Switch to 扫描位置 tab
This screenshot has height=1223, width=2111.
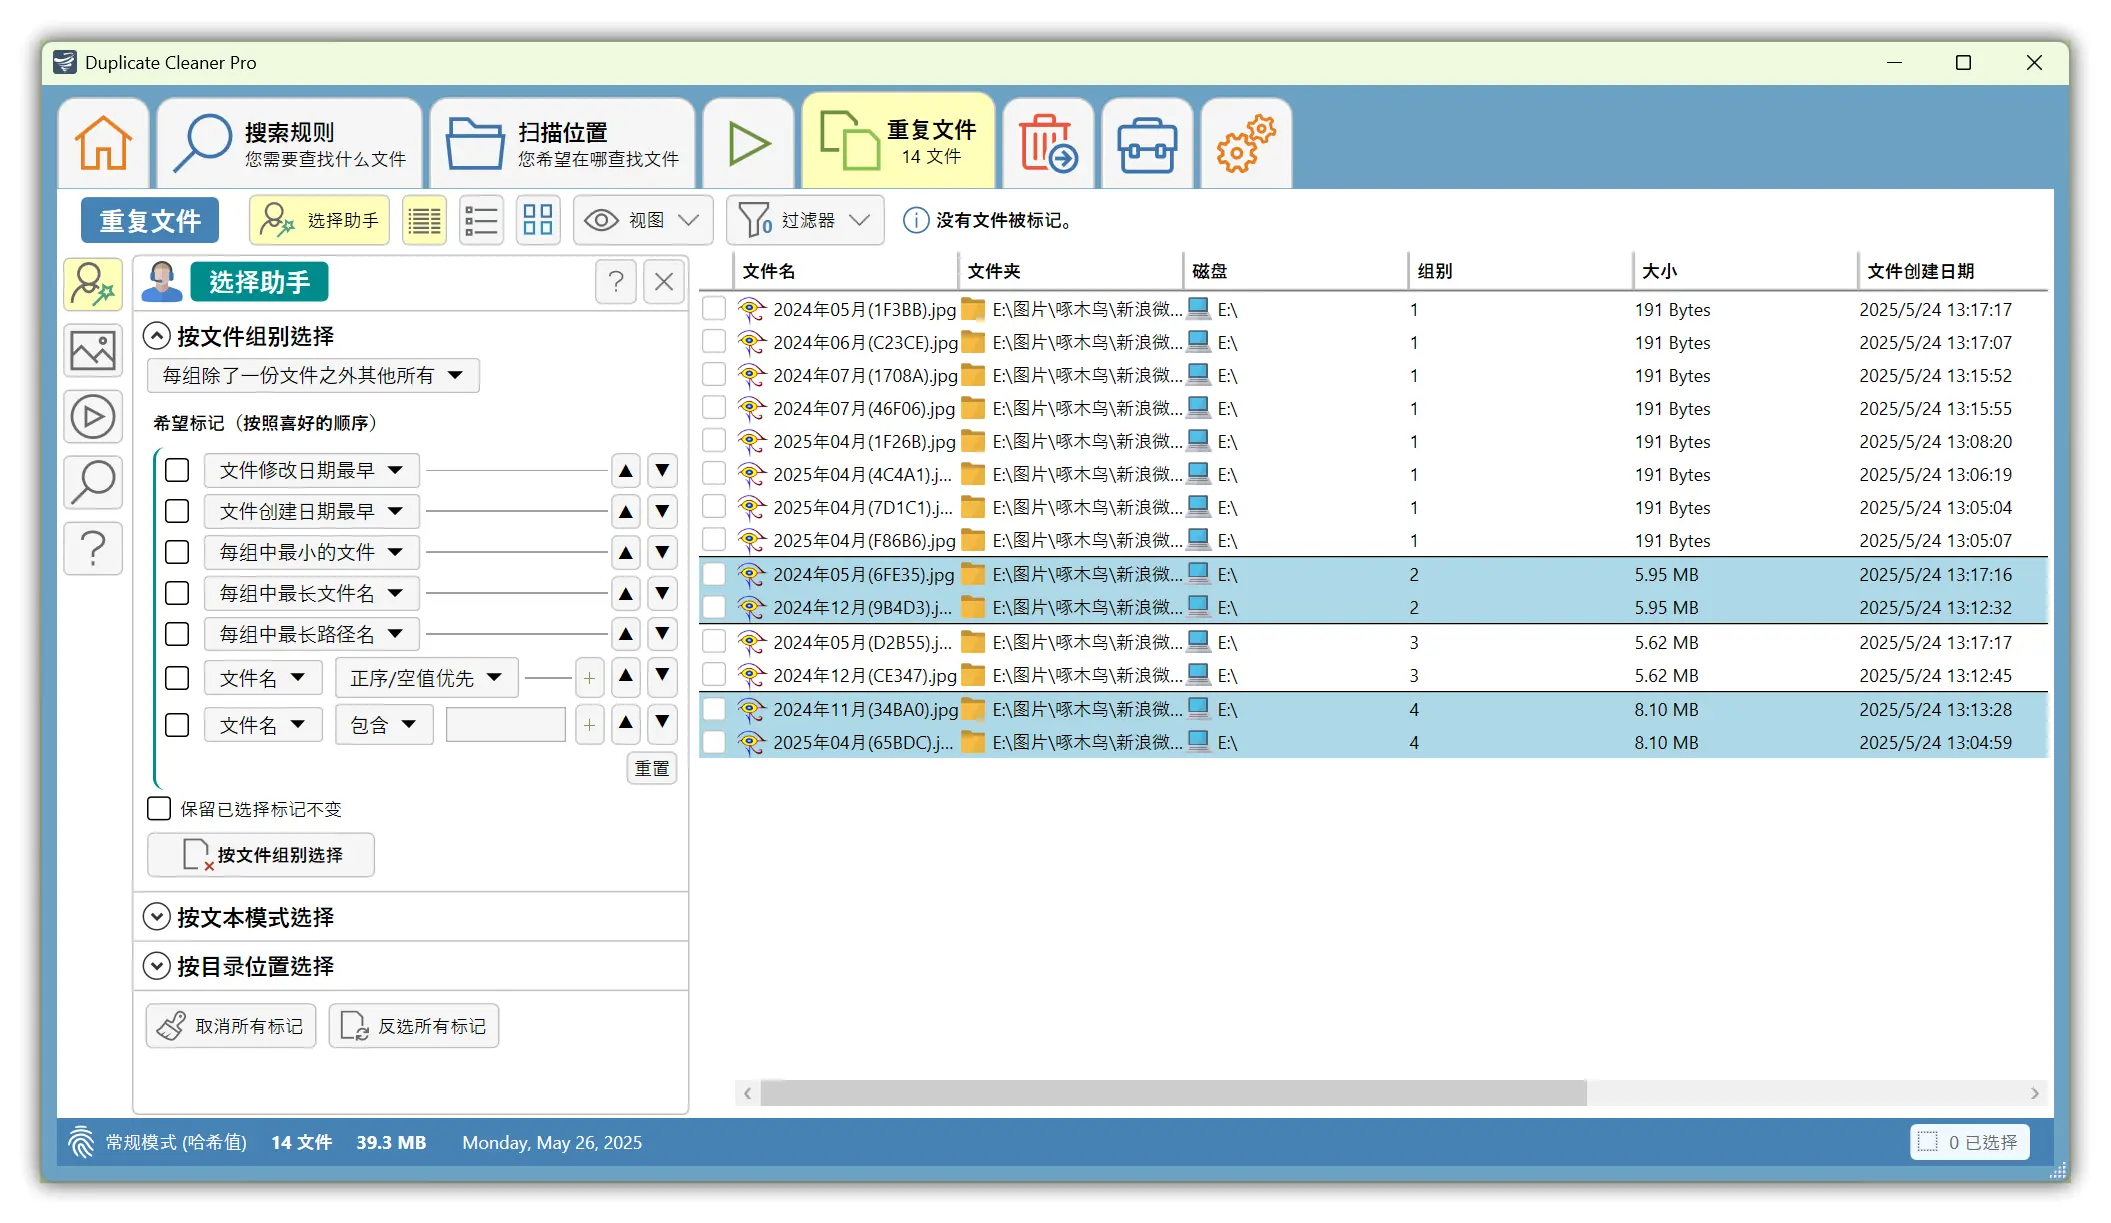point(563,143)
